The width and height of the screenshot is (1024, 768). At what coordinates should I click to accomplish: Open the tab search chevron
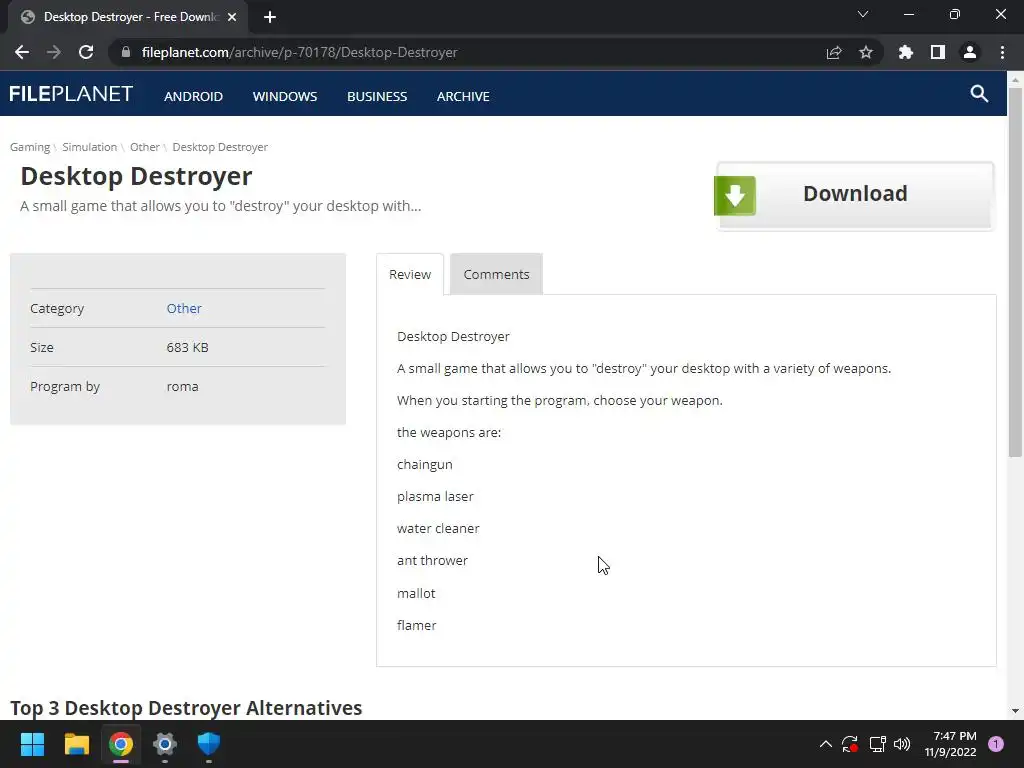pyautogui.click(x=863, y=14)
